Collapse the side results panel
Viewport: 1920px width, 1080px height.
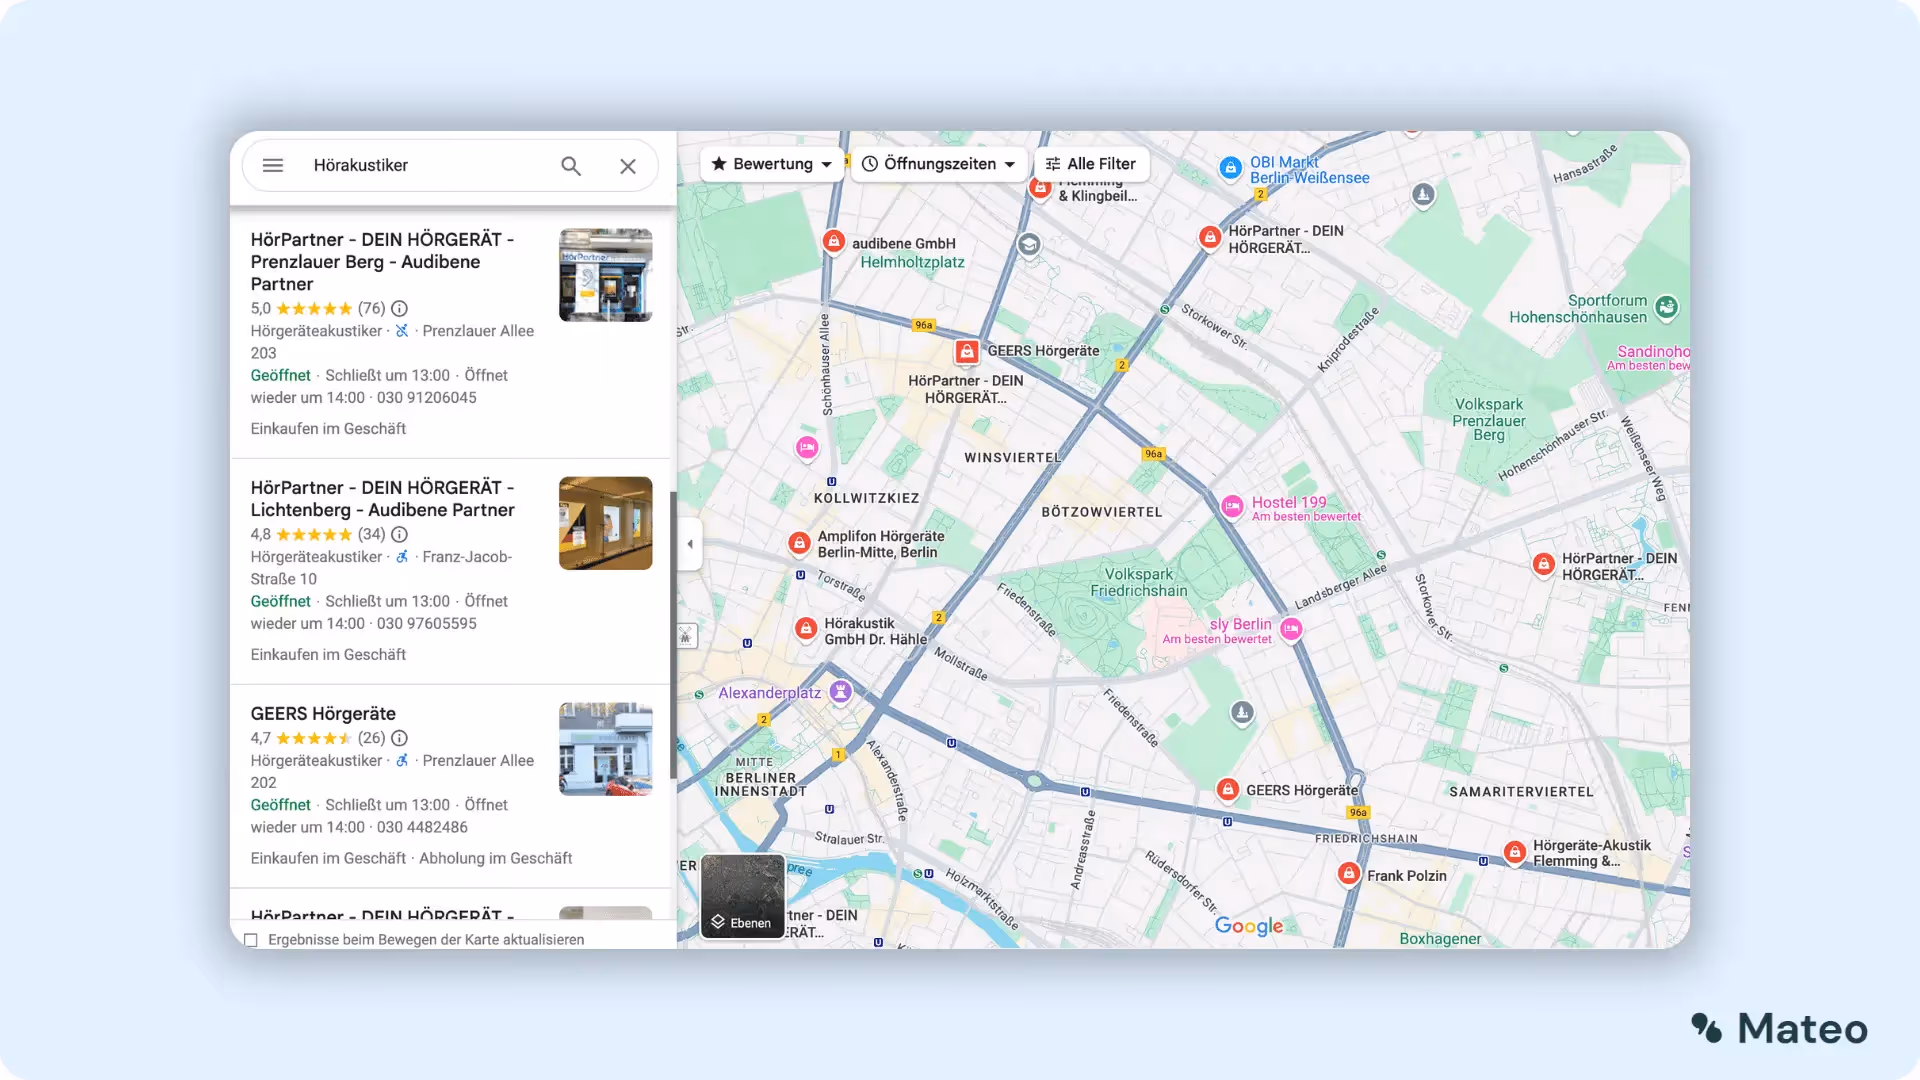coord(690,544)
